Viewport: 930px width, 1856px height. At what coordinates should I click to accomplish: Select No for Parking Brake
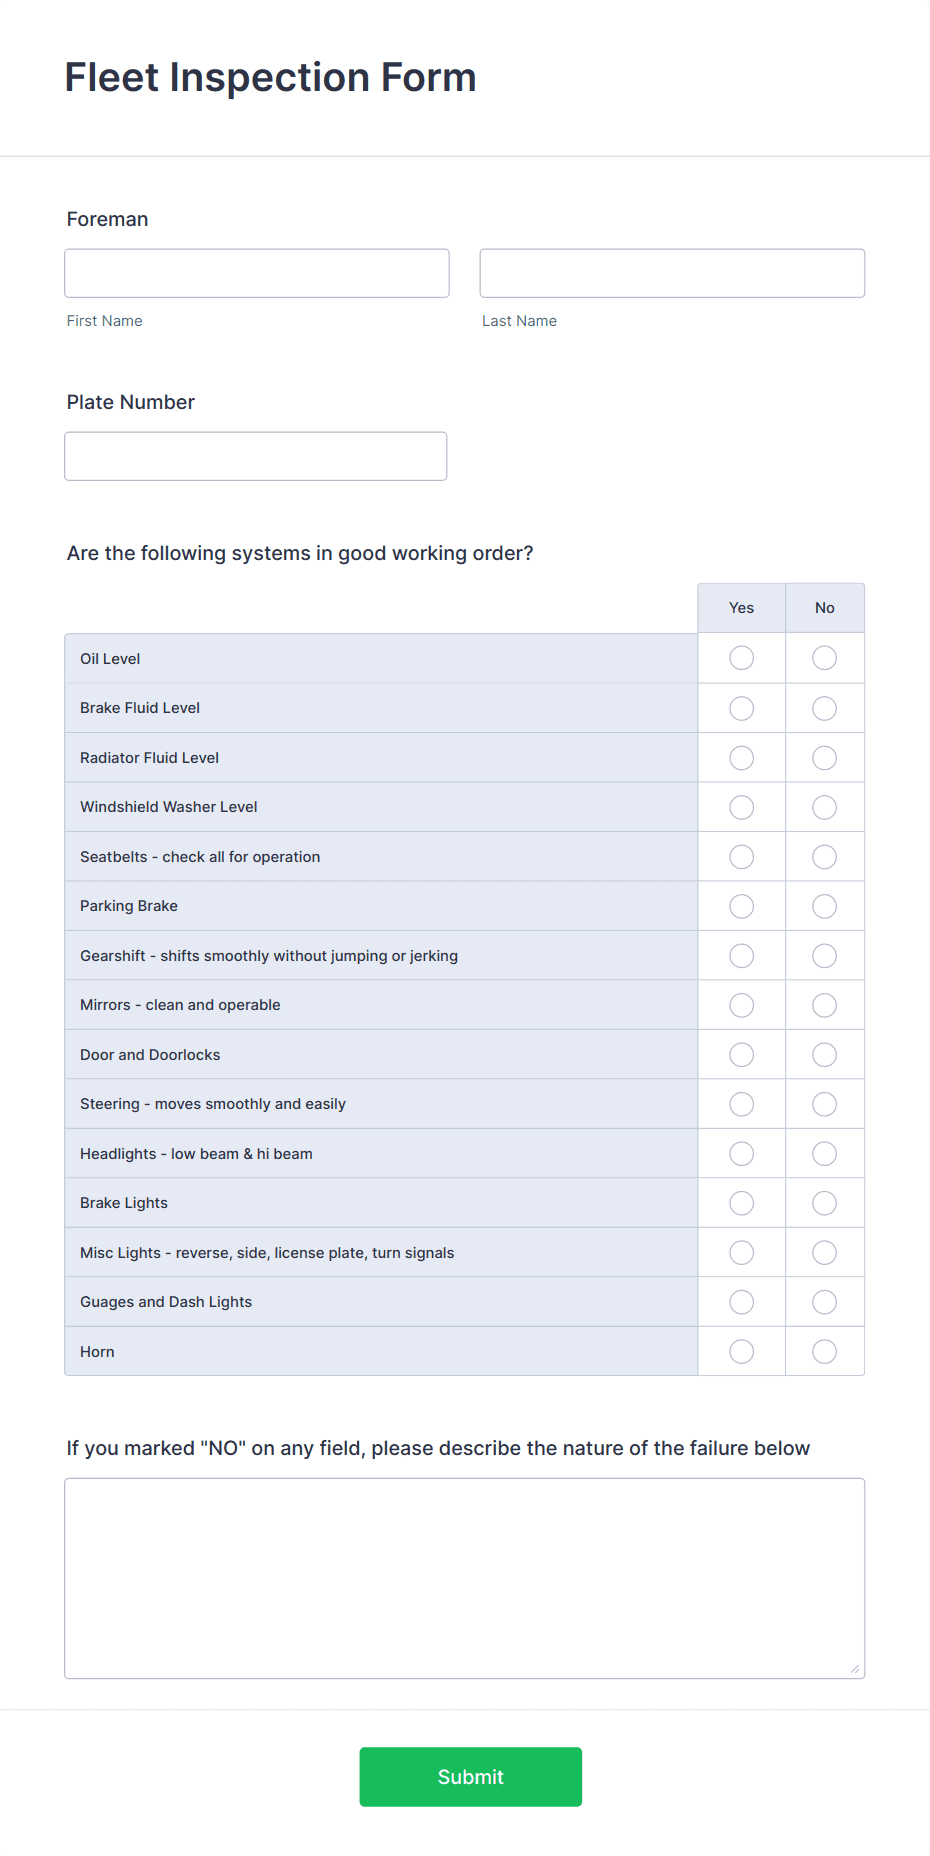(x=824, y=905)
